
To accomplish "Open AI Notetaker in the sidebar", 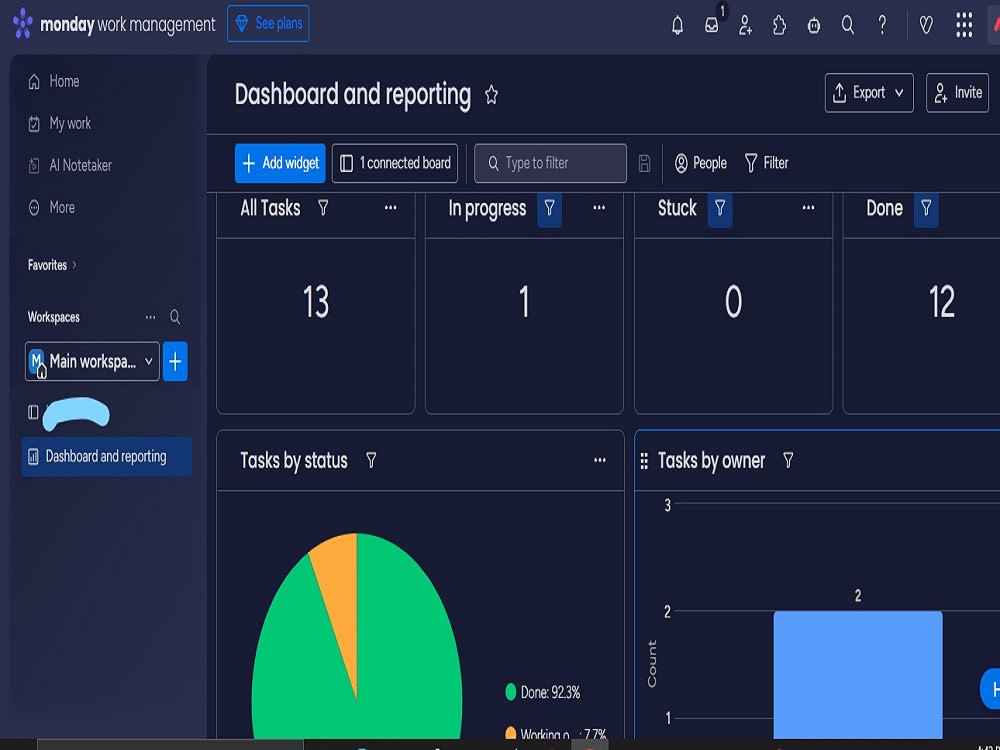I will (x=70, y=166).
